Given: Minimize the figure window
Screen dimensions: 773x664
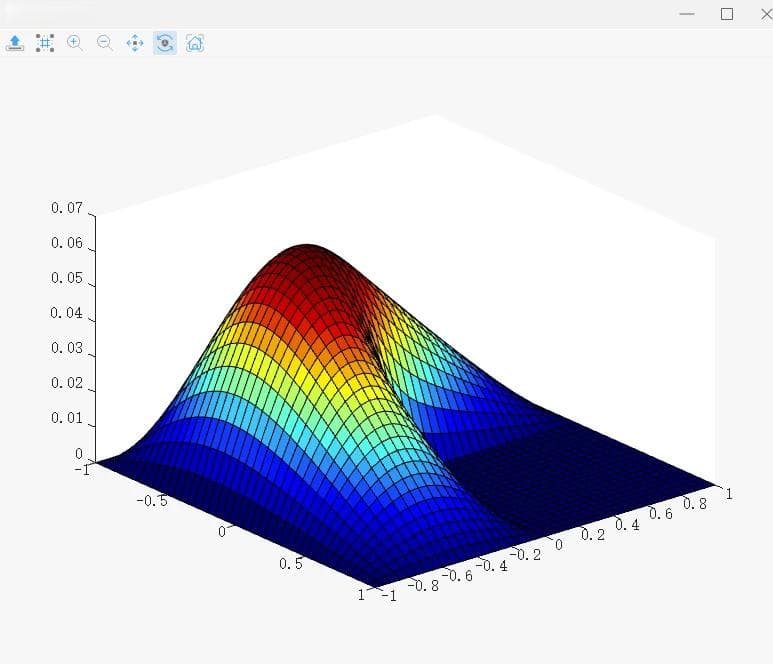Looking at the screenshot, I should [687, 14].
